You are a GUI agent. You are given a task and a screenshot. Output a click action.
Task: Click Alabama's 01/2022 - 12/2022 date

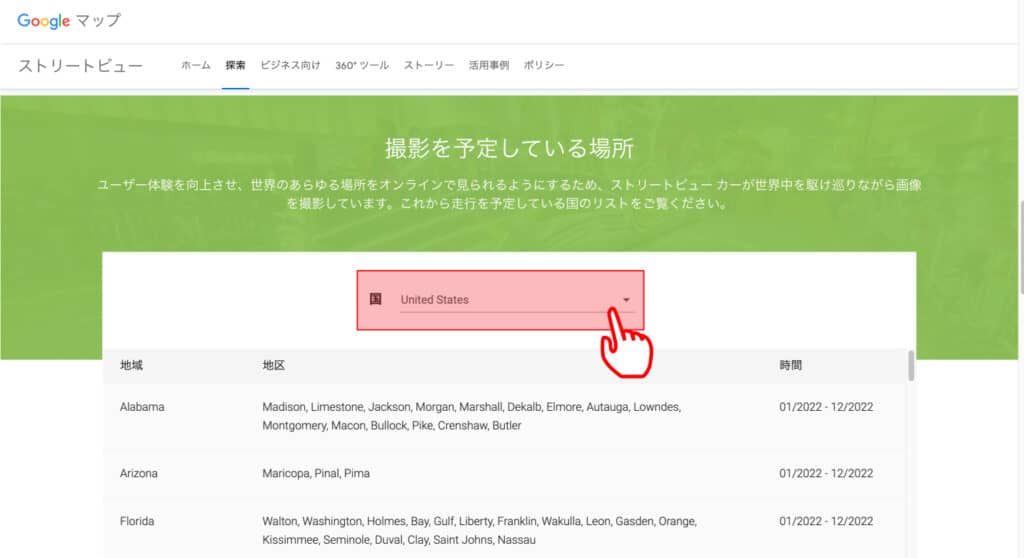click(826, 407)
